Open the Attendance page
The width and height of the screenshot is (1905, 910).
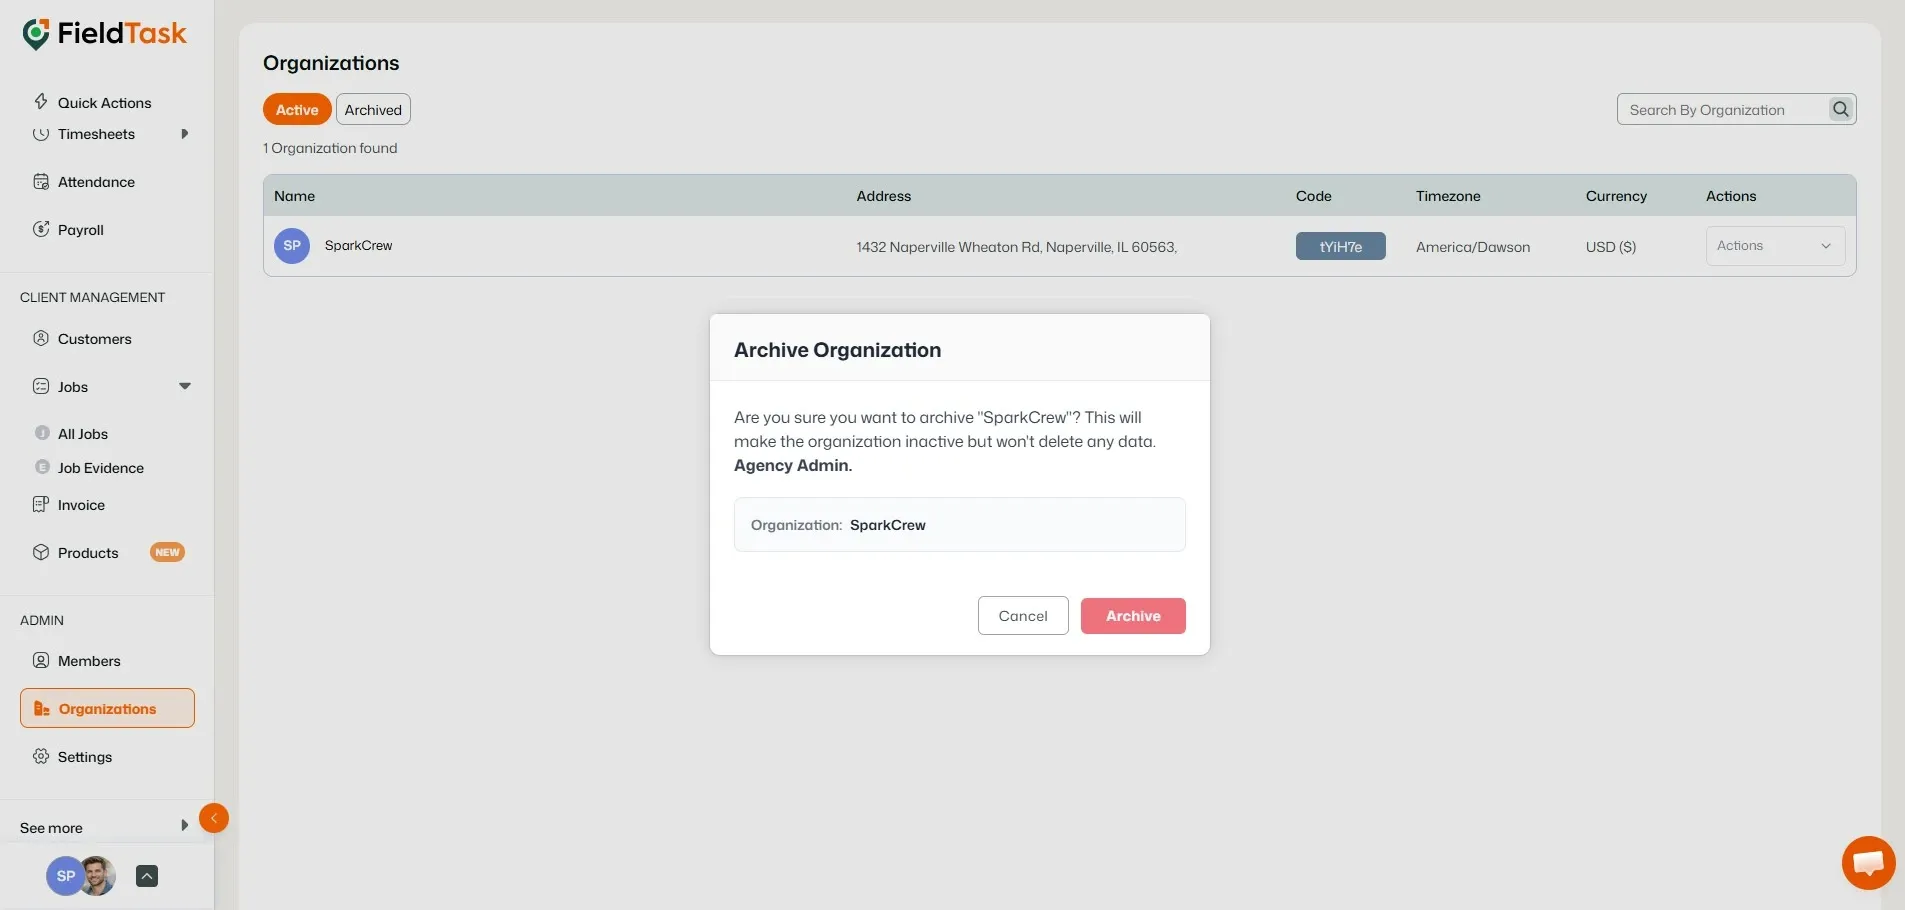tap(96, 182)
